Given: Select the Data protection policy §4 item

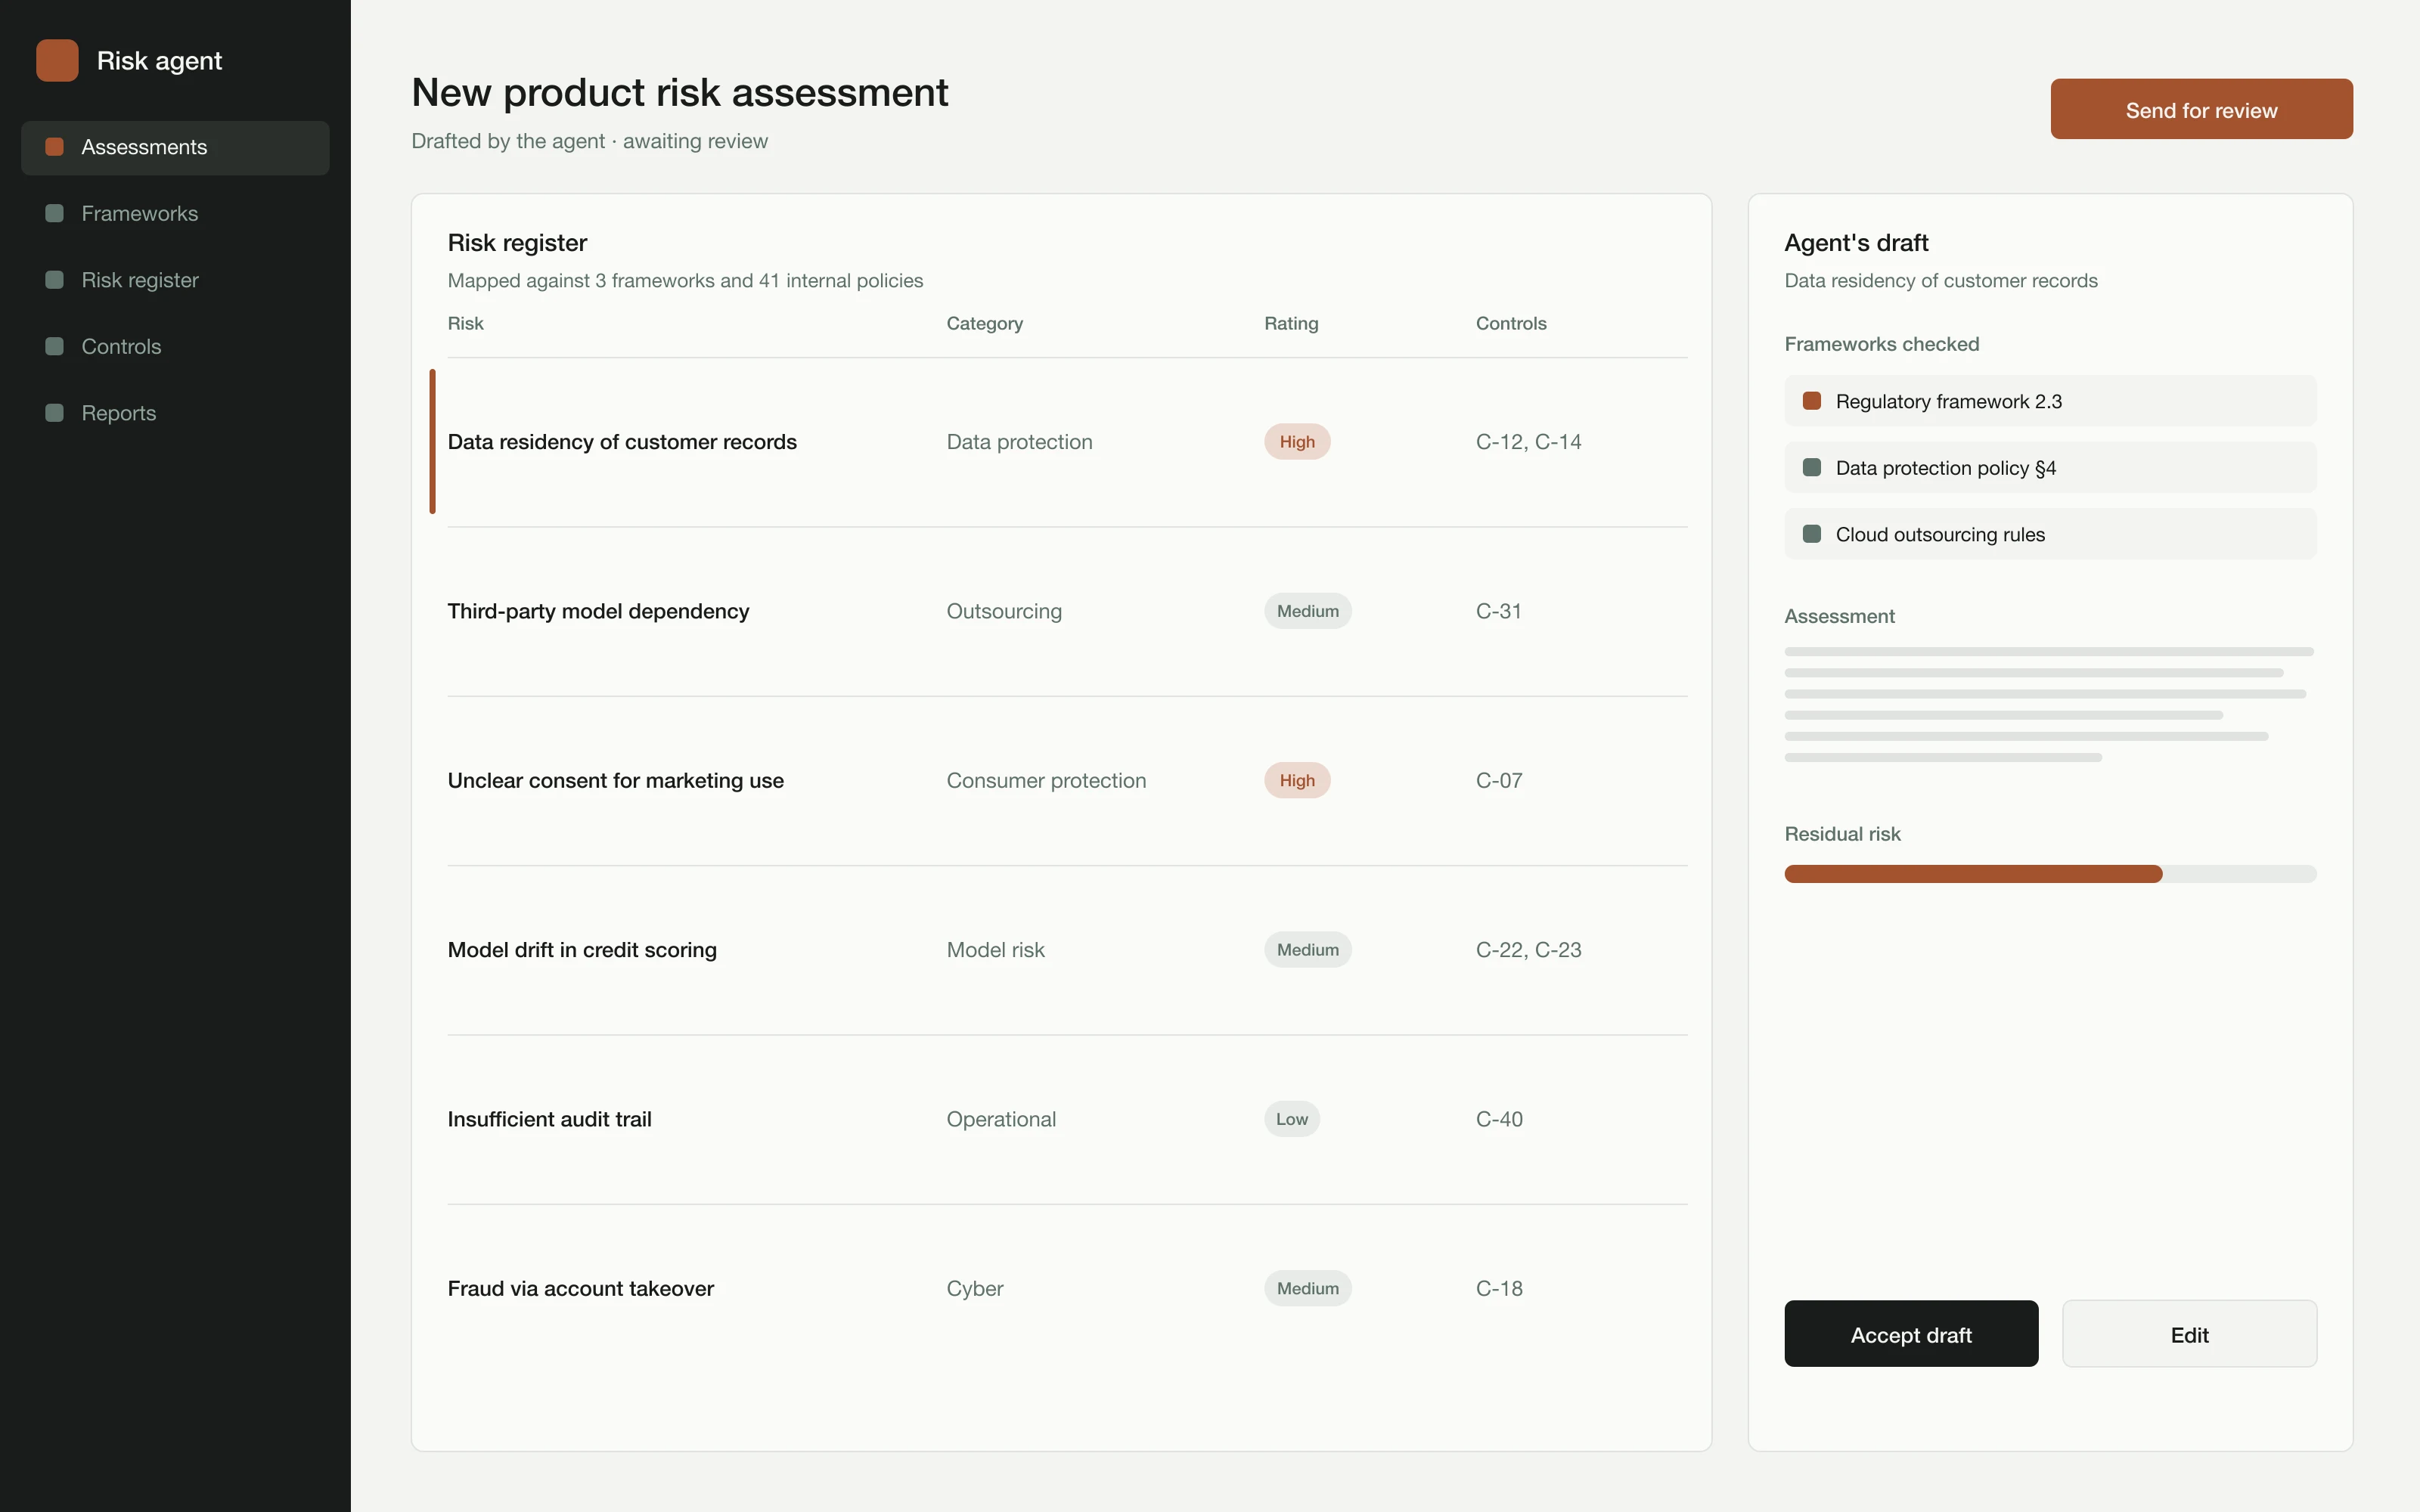Looking at the screenshot, I should click(2050, 468).
